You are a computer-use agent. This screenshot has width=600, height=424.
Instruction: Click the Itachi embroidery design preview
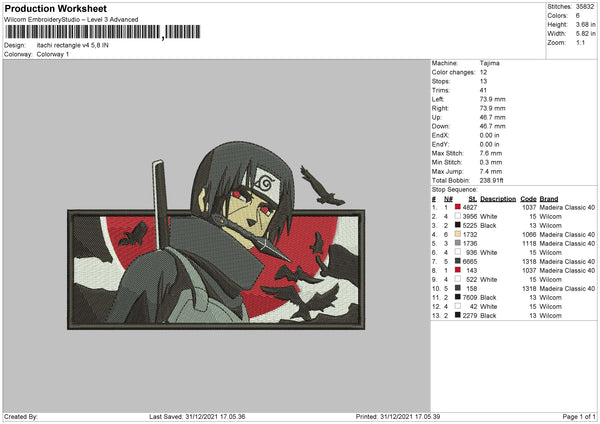pos(216,235)
